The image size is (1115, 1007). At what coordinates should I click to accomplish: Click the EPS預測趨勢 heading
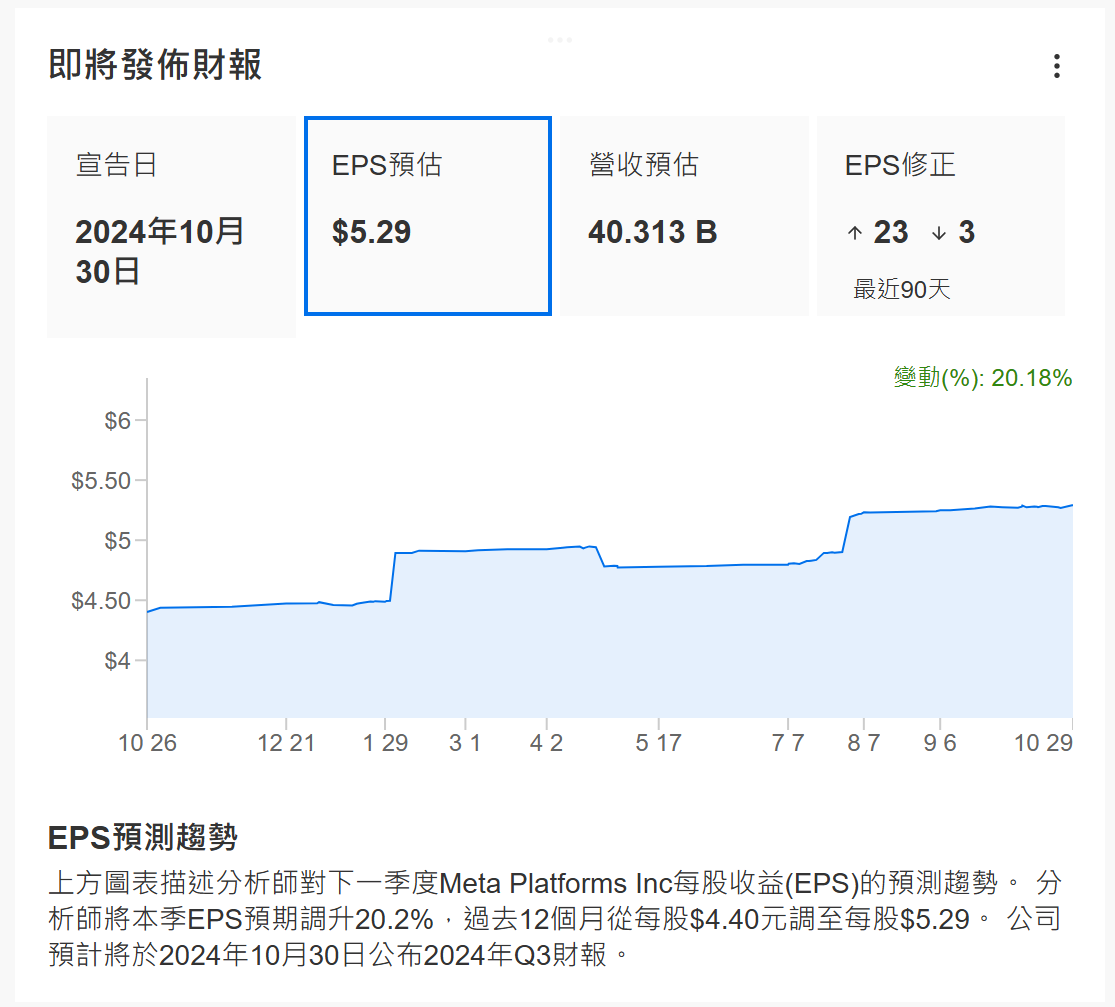pyautogui.click(x=142, y=836)
